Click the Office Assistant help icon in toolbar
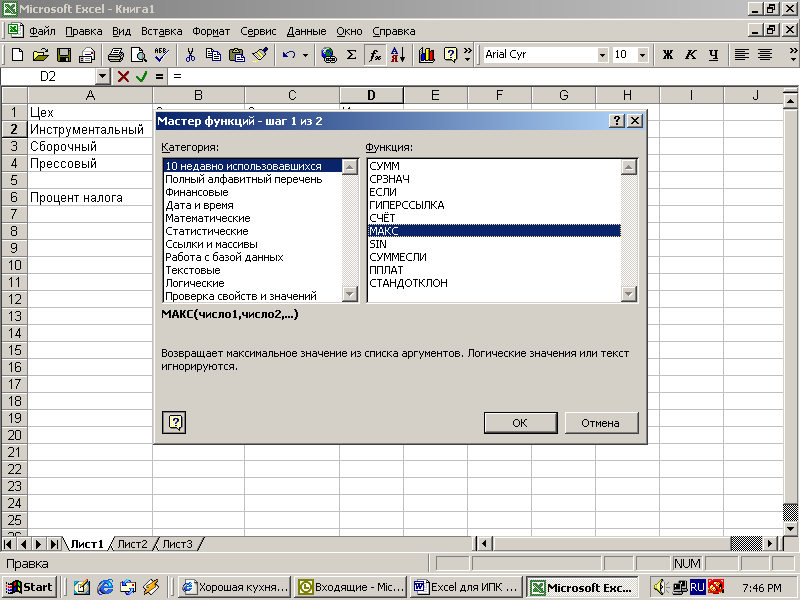This screenshot has width=800, height=600. click(x=451, y=55)
